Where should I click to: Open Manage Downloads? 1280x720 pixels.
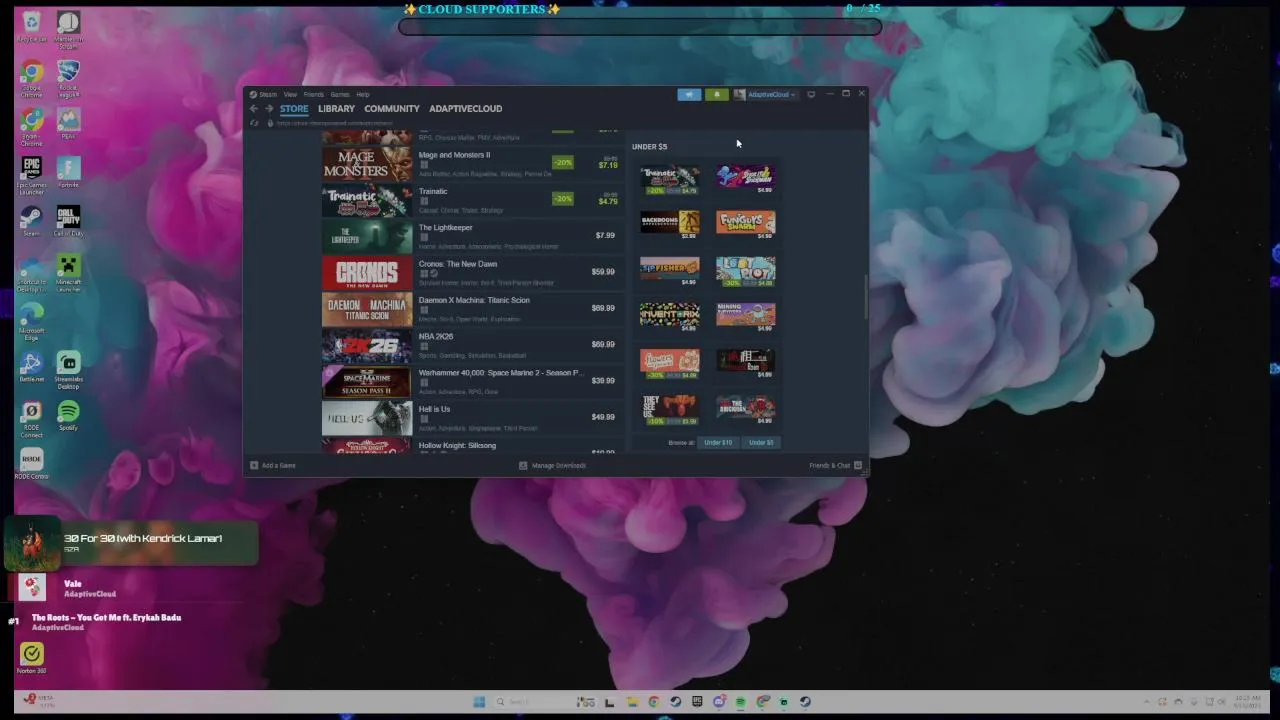tap(559, 465)
